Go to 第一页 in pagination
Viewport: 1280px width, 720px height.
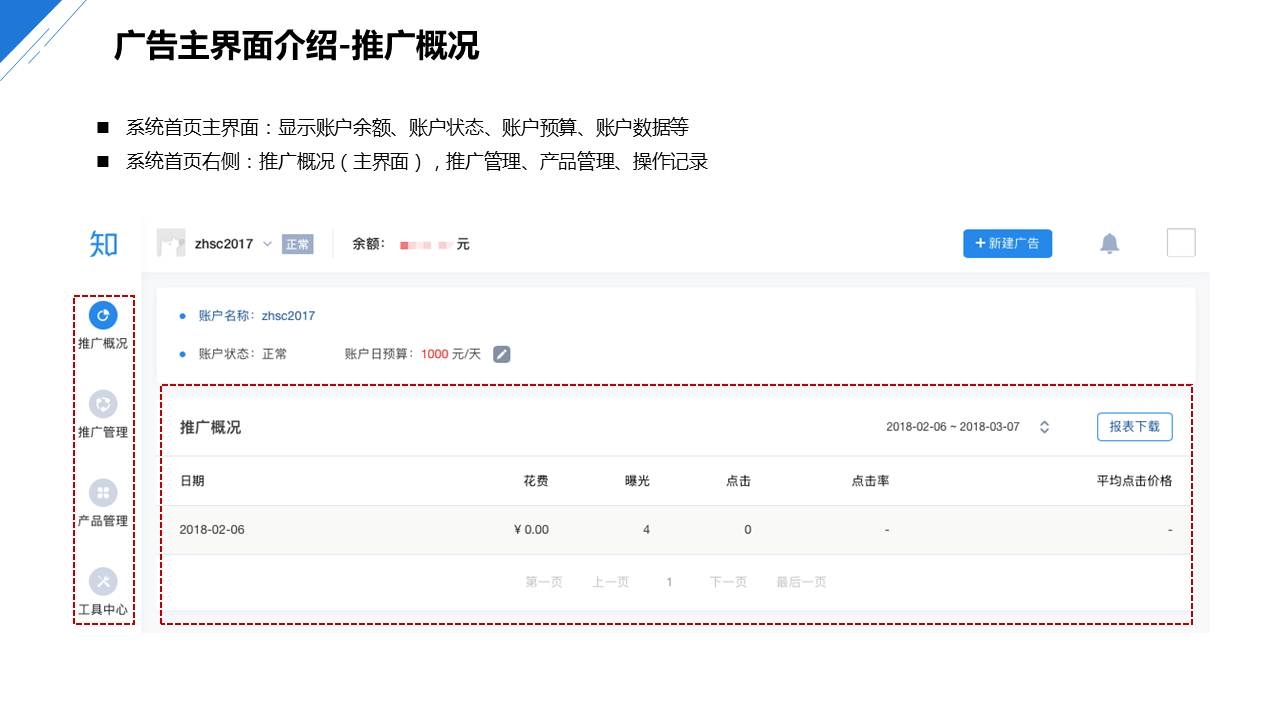(x=544, y=582)
